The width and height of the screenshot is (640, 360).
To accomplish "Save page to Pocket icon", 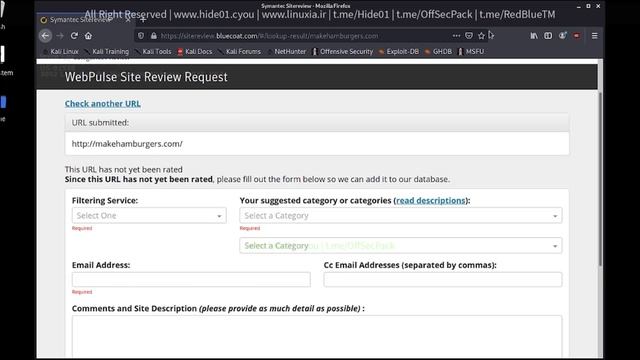I will 469,36.
